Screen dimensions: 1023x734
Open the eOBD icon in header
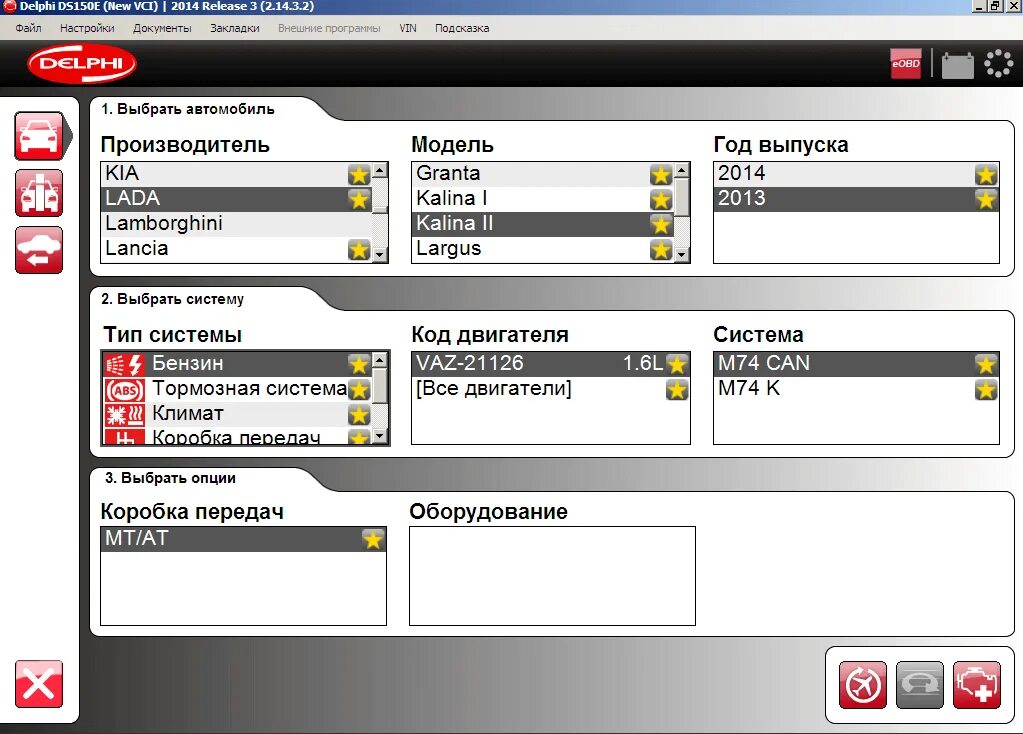point(906,63)
